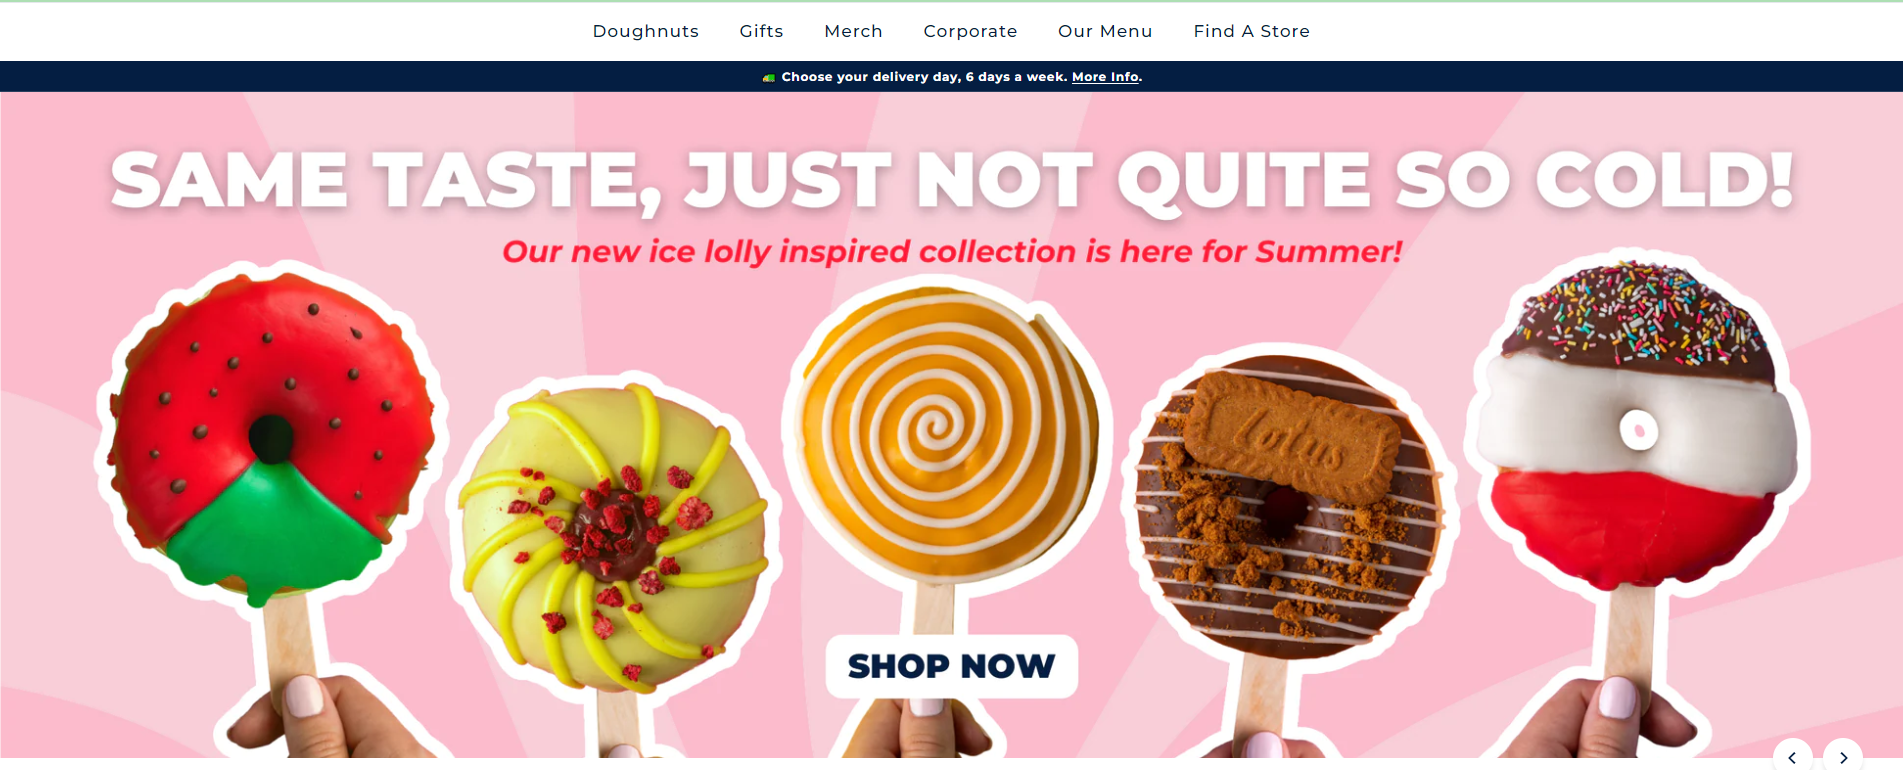Open the Corporate section
Screen dimensions: 1903x770
[x=970, y=31]
